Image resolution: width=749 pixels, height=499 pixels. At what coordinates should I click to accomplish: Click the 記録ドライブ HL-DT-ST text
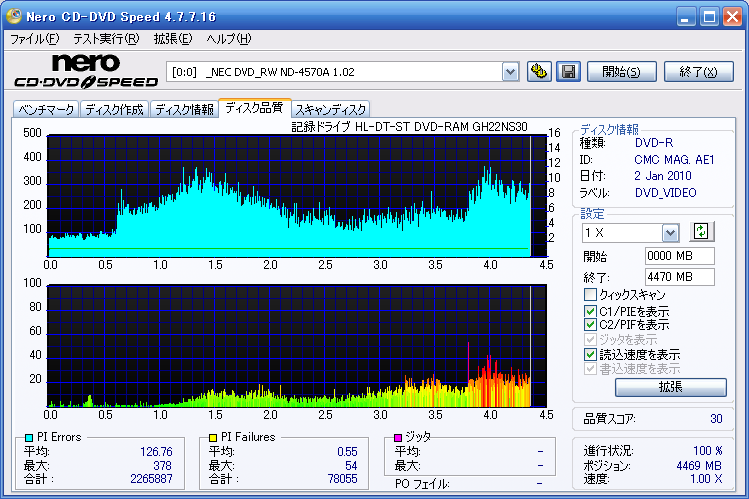point(409,127)
